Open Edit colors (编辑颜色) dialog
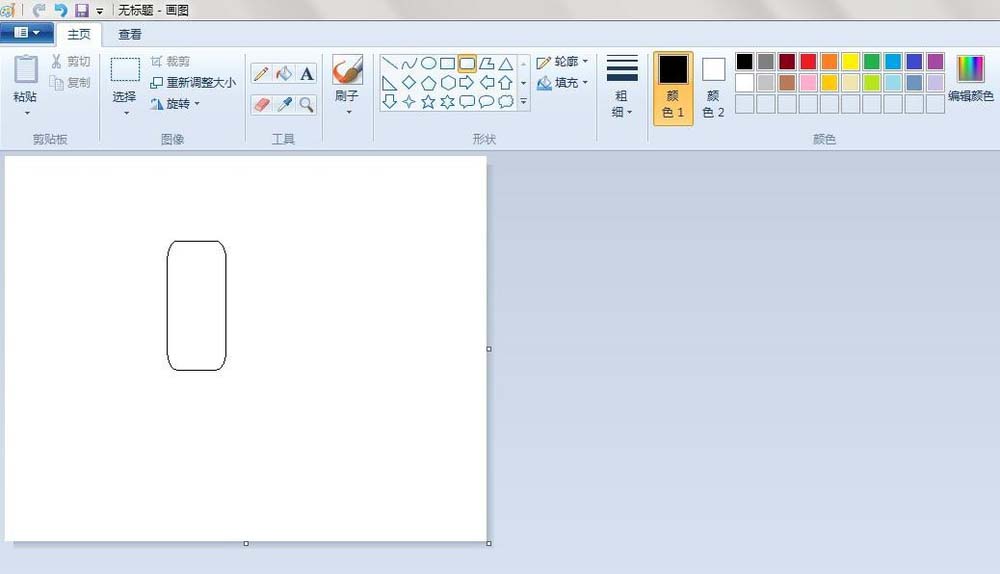Screen dimensions: 1000x574 [x=971, y=78]
